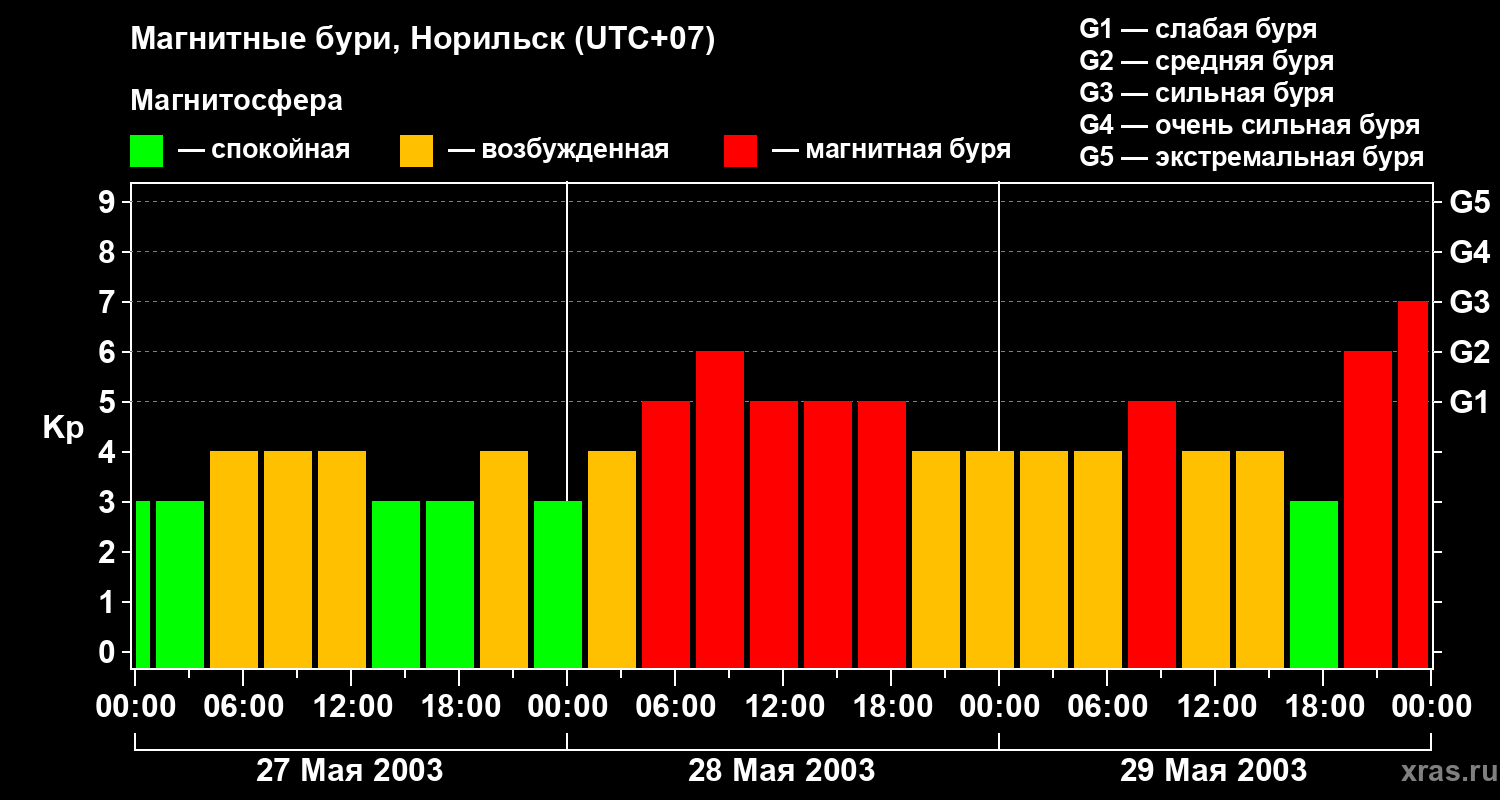1500x800 pixels.
Task: Click the '28 Мая 2003' date label
Action: [x=782, y=770]
